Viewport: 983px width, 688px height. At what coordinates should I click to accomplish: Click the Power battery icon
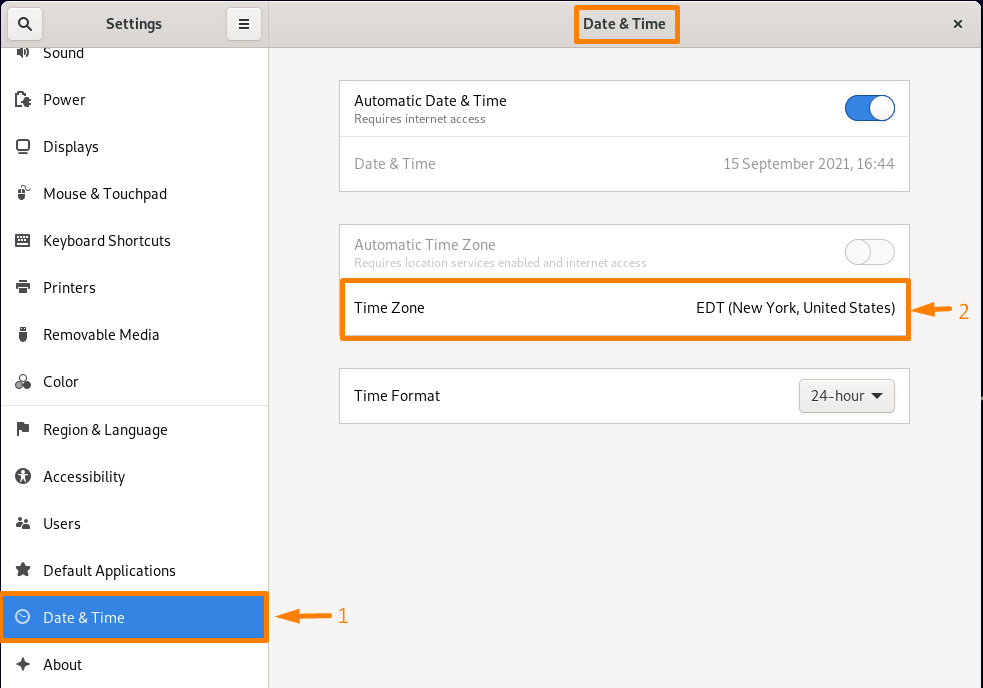(x=22, y=99)
